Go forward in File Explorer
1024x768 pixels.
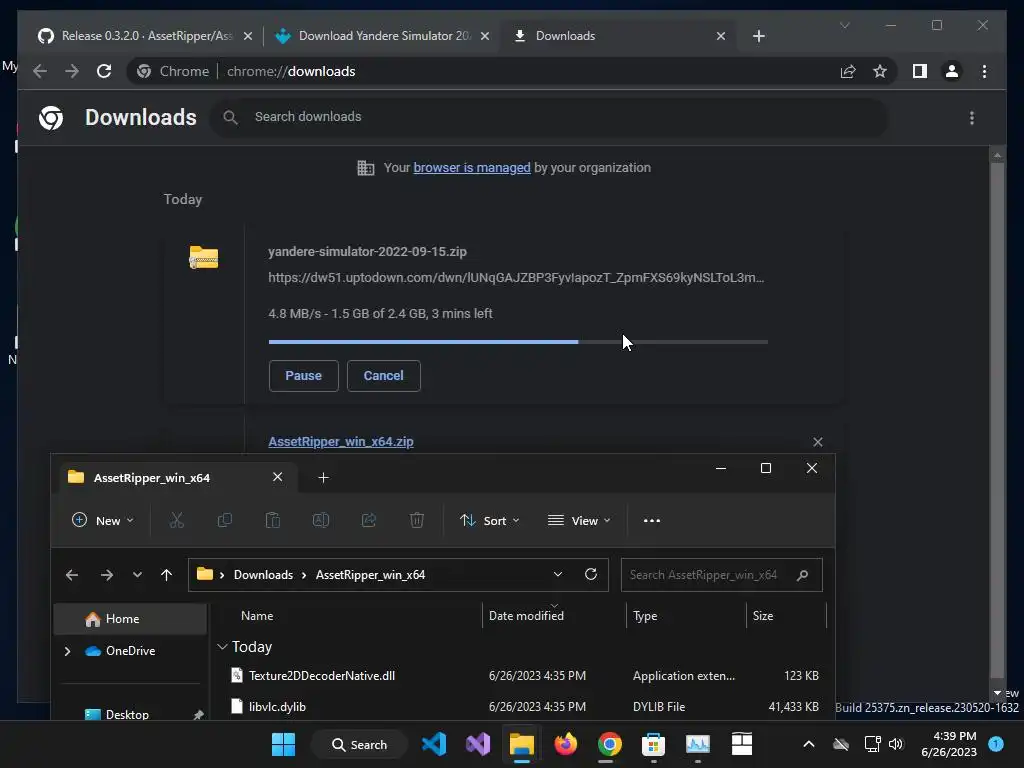[106, 575]
